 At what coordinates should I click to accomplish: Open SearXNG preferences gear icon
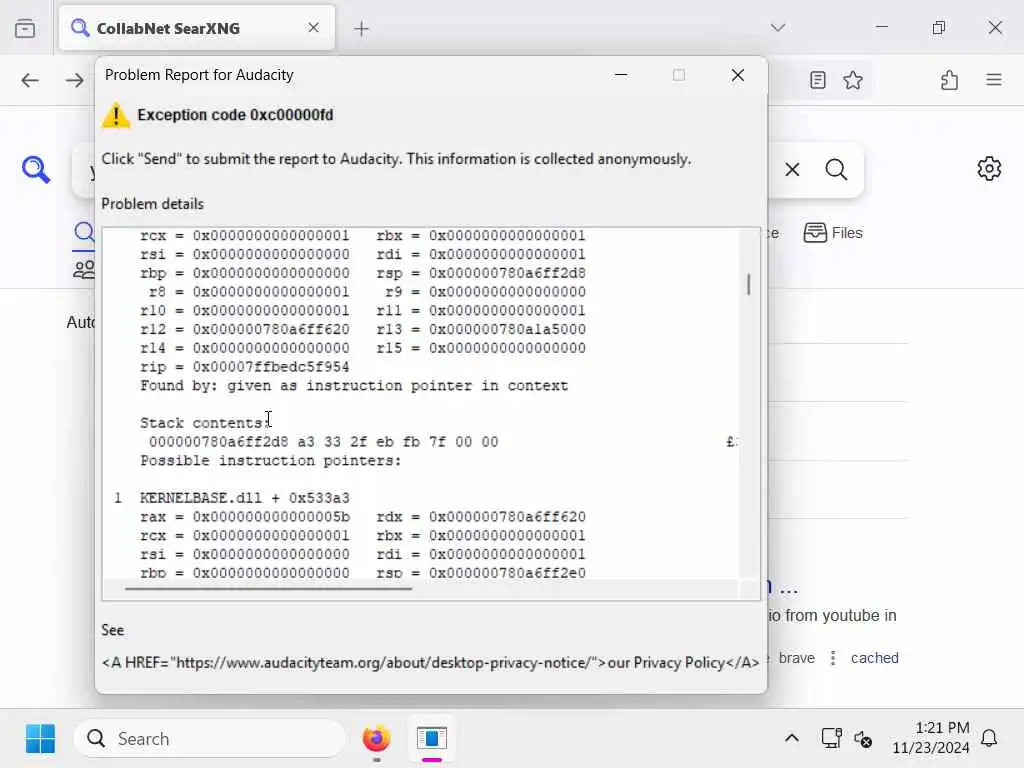coord(989,168)
